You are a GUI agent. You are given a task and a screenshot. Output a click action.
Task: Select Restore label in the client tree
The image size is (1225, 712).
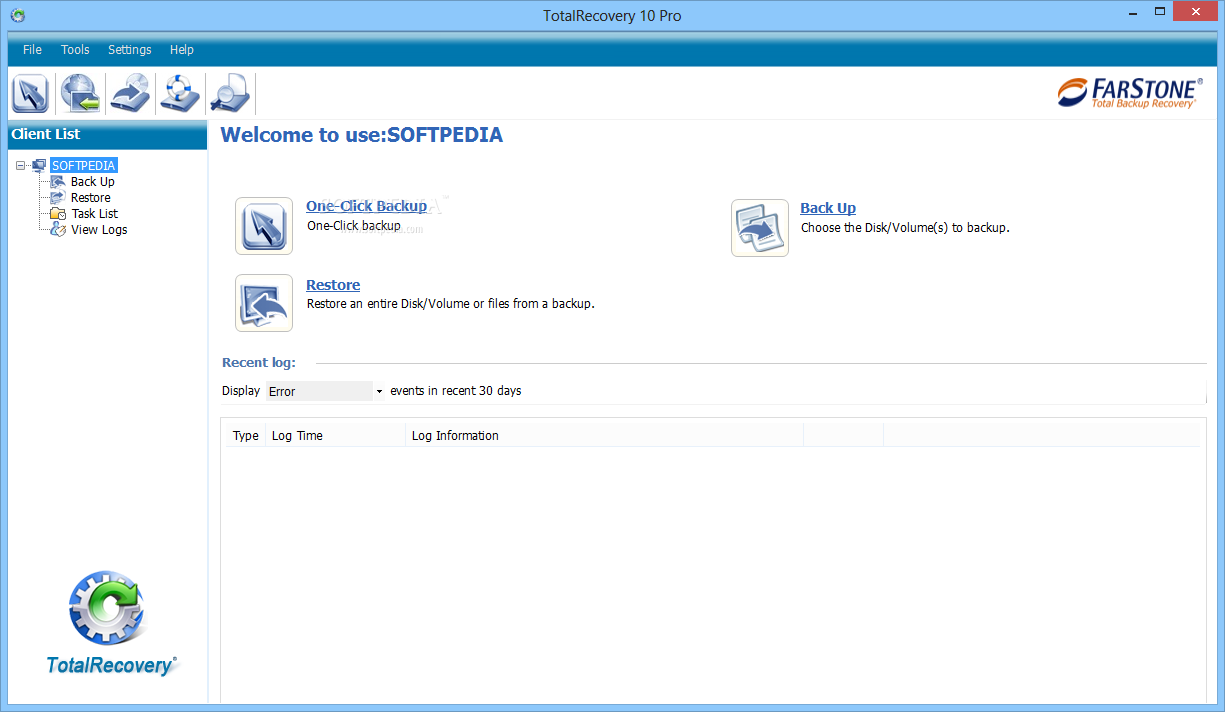91,198
